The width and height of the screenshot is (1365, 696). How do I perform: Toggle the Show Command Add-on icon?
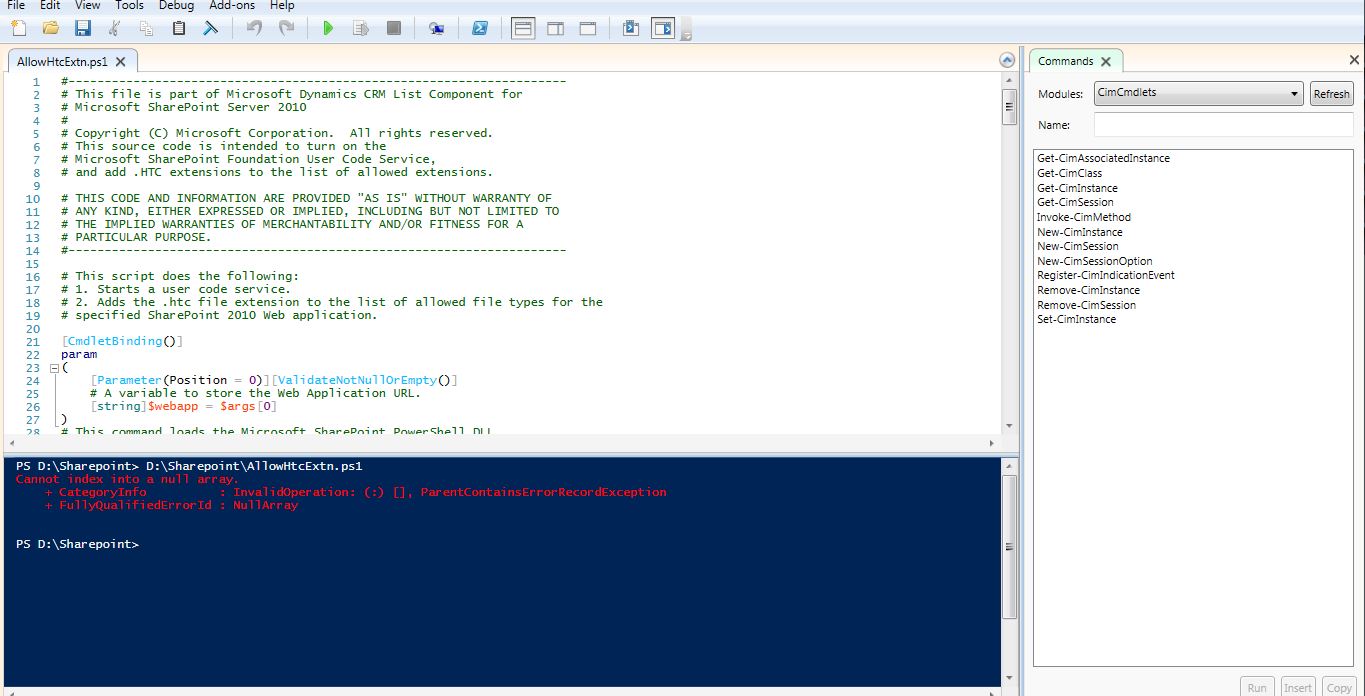point(663,28)
